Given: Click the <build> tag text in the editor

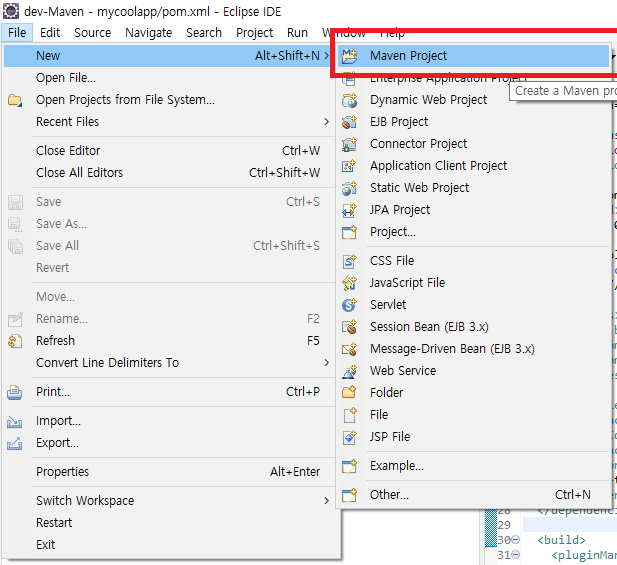Looking at the screenshot, I should (562, 540).
